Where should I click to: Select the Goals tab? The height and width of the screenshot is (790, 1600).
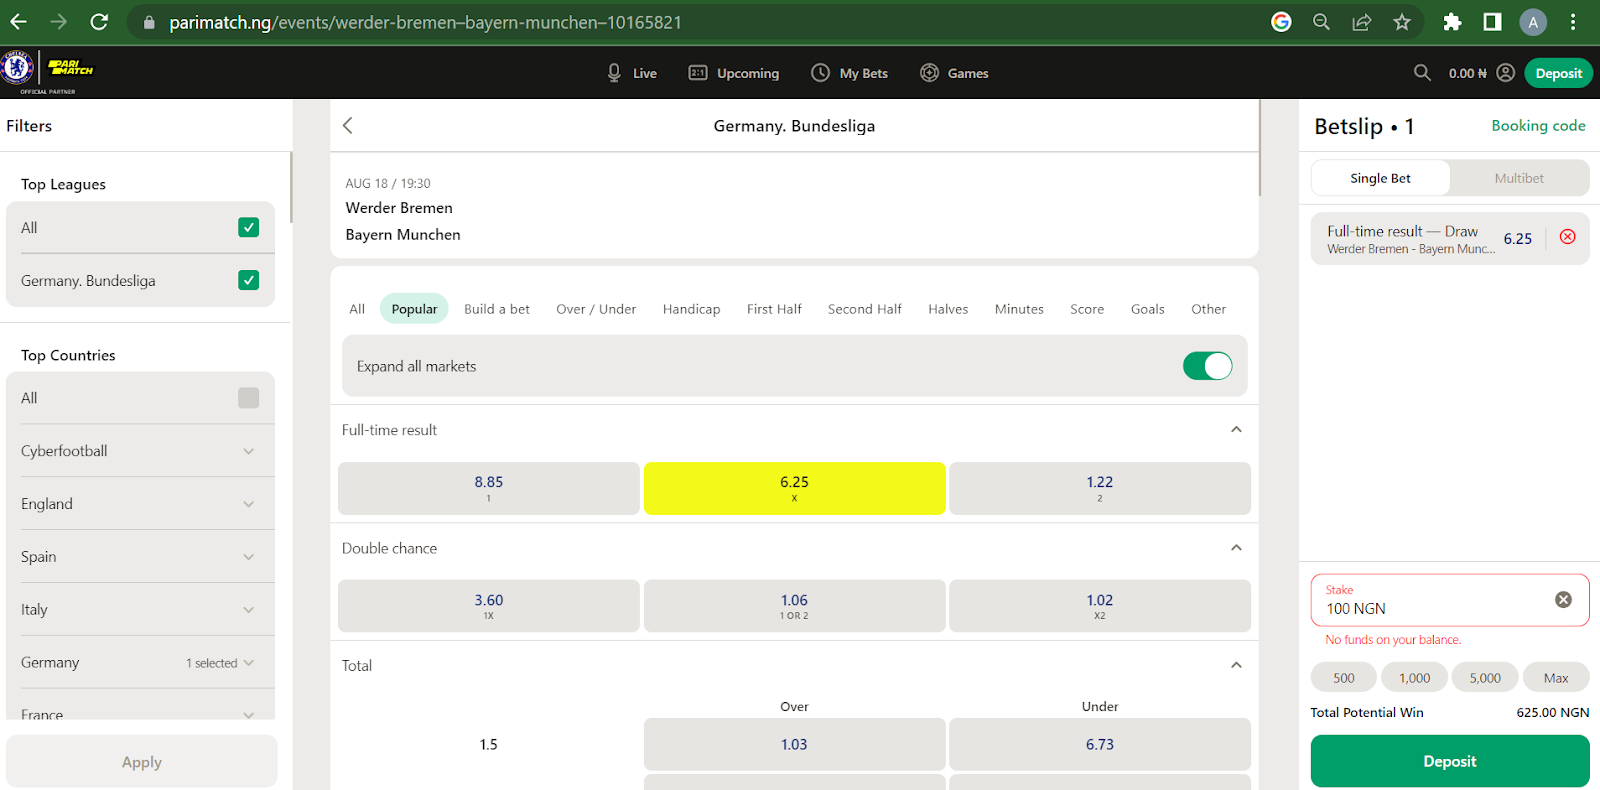(1147, 309)
